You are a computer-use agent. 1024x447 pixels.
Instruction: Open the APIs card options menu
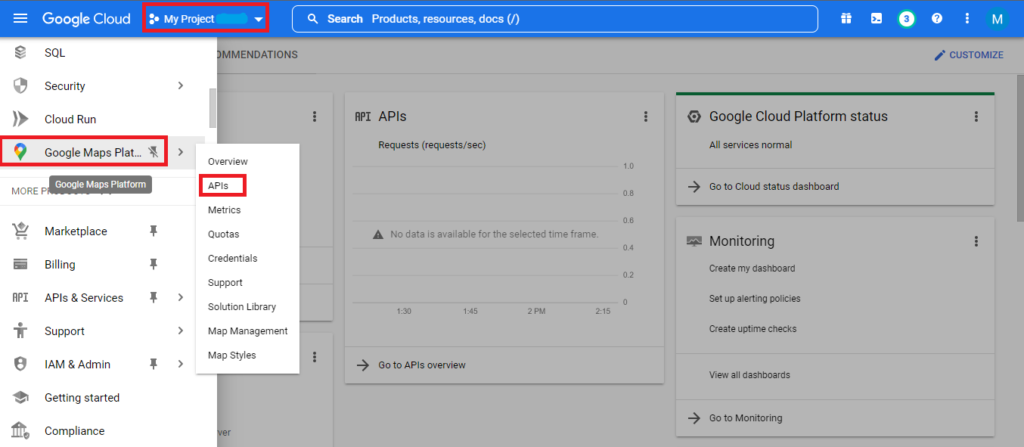pyautogui.click(x=646, y=116)
